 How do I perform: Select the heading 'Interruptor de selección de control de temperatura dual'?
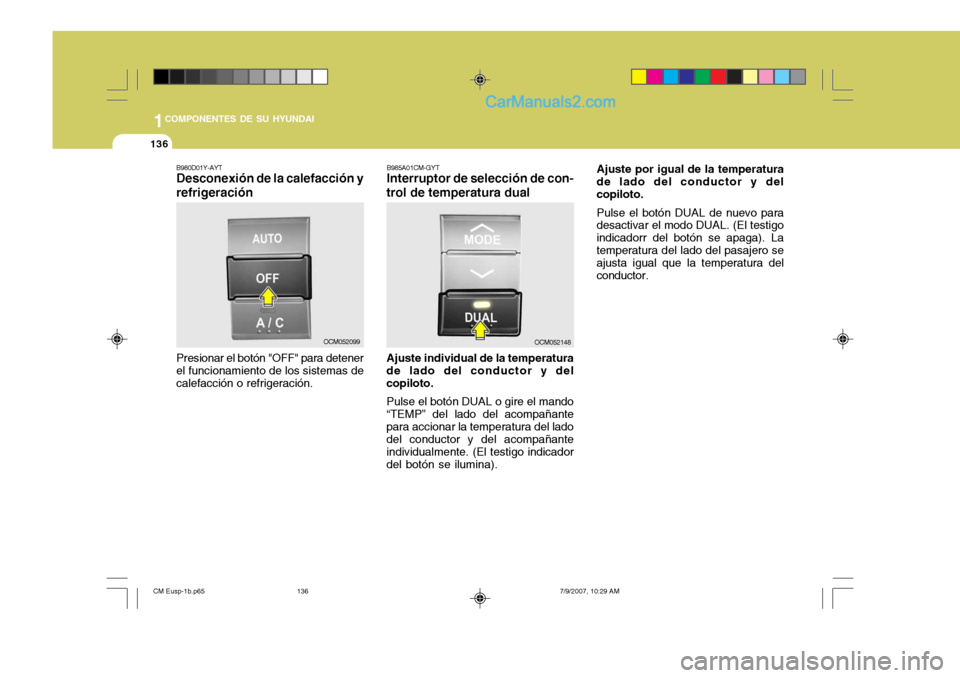pyautogui.click(x=480, y=186)
